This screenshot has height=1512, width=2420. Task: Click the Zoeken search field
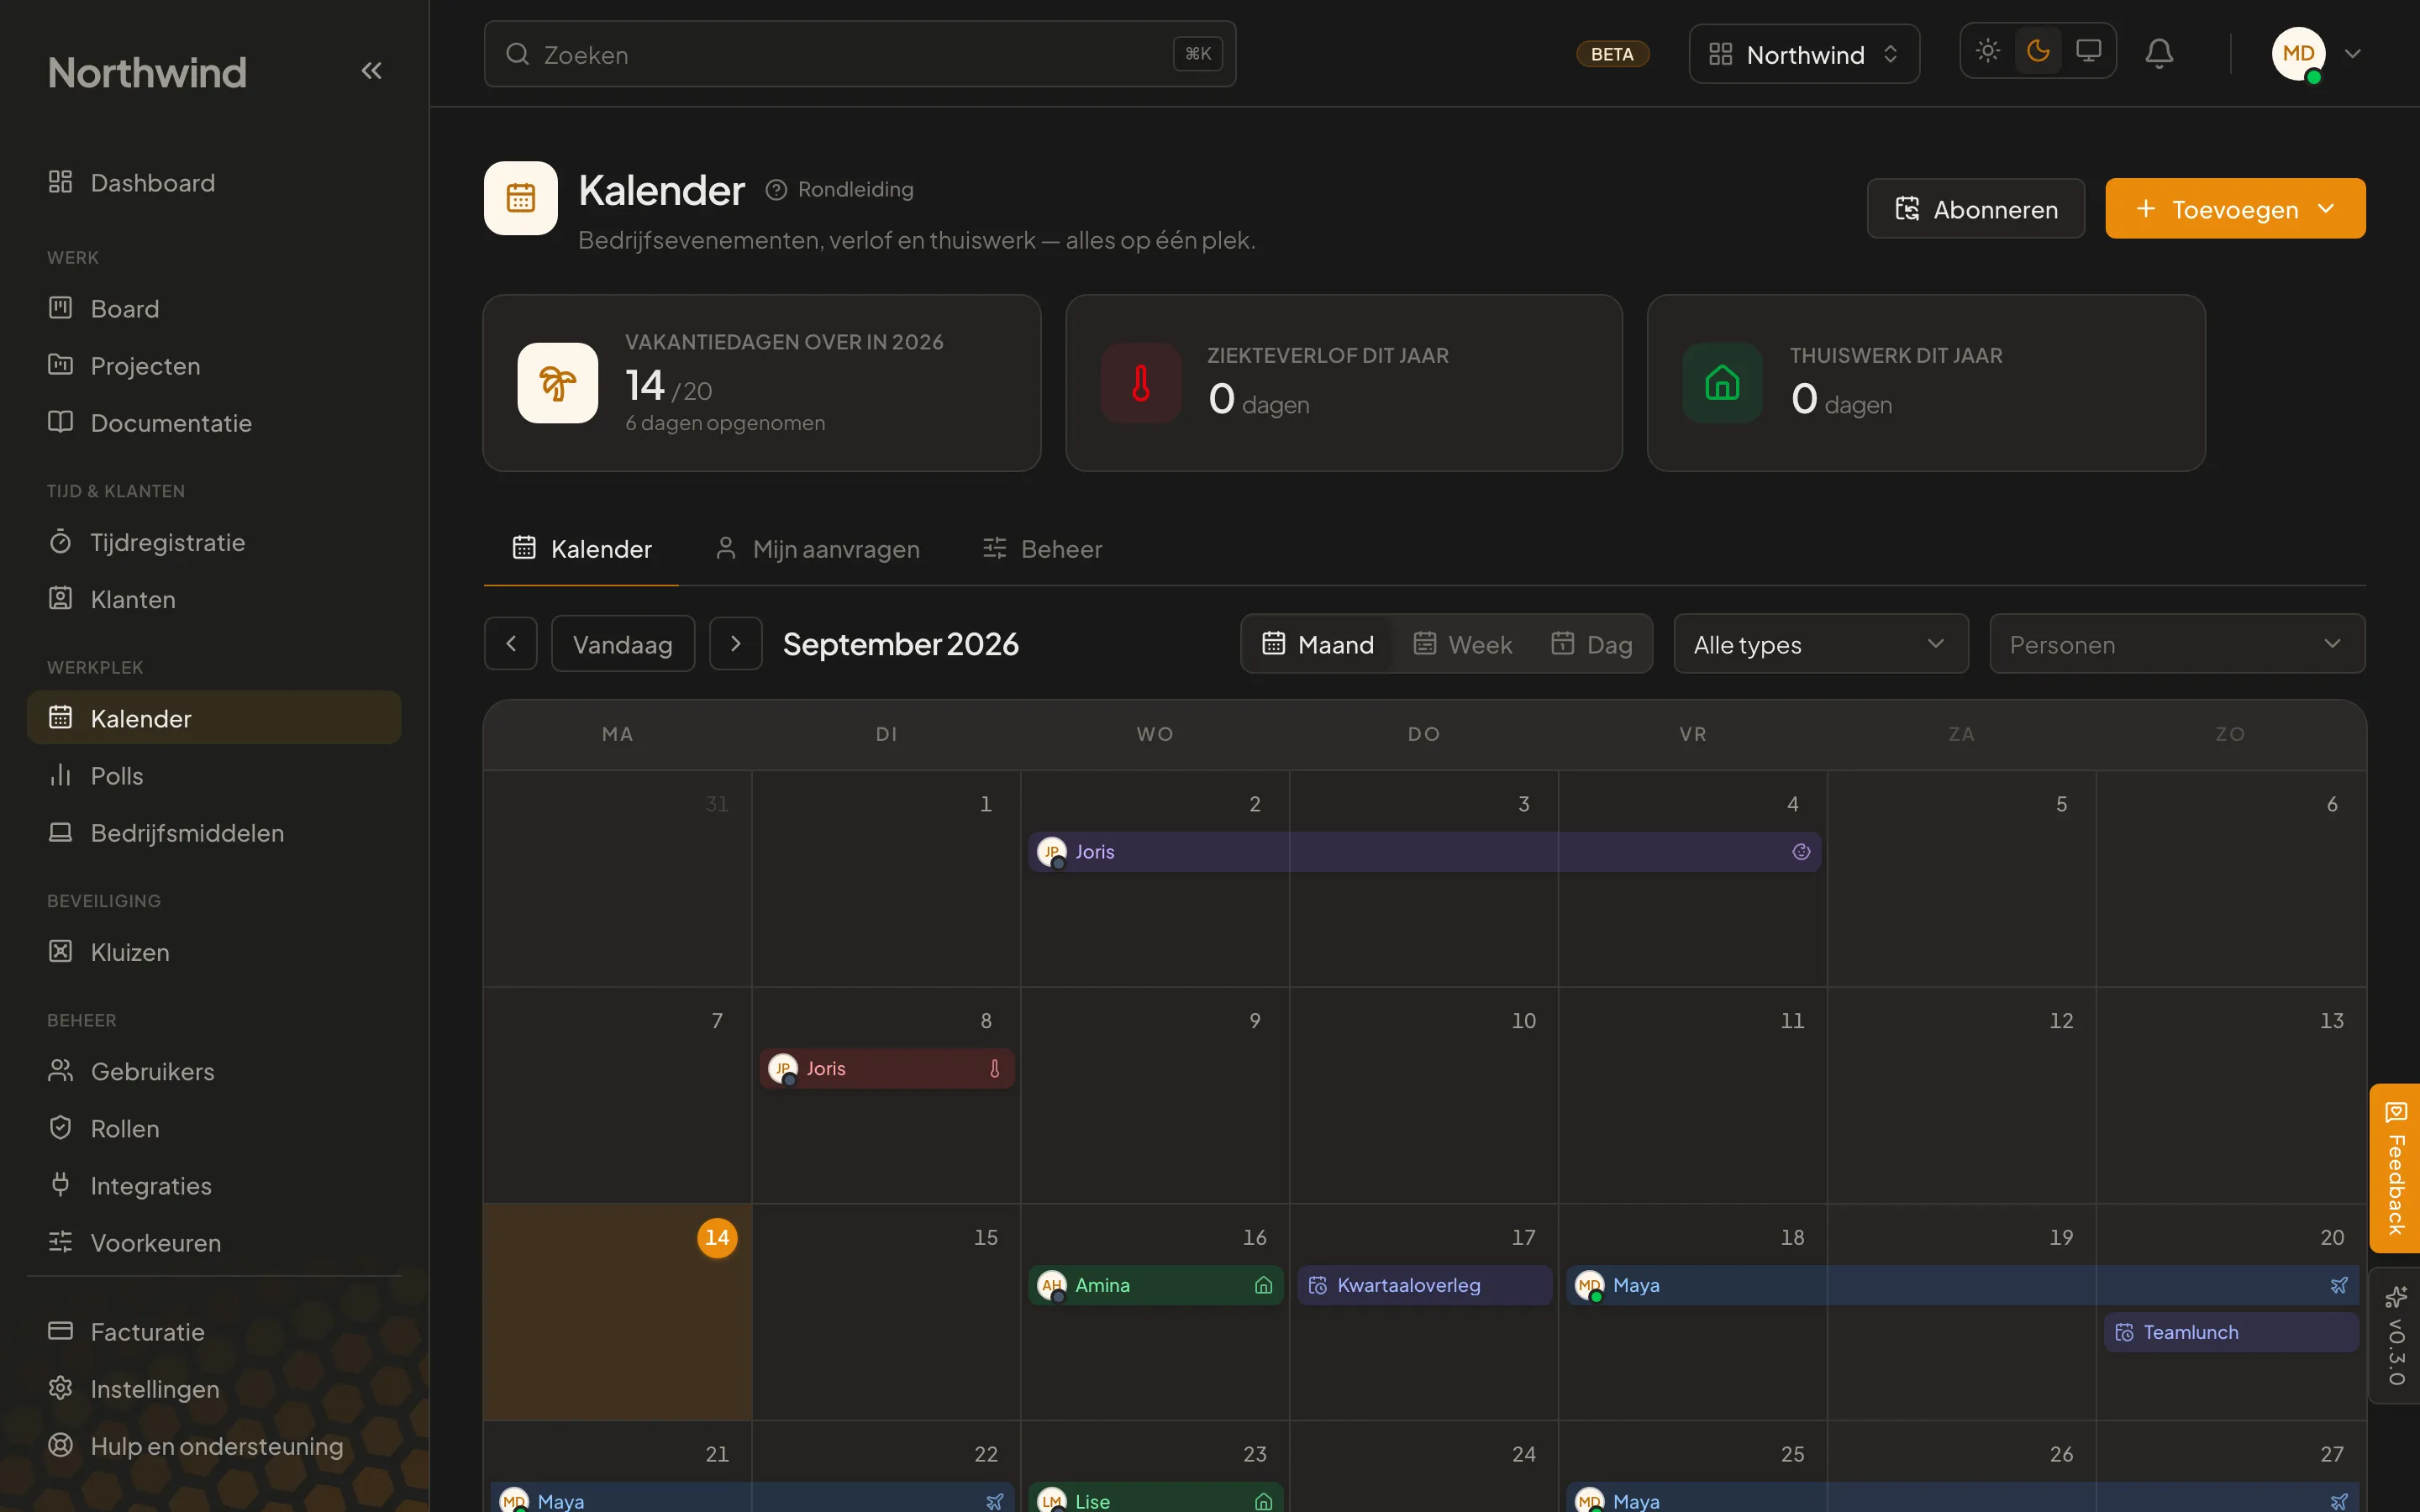[860, 54]
